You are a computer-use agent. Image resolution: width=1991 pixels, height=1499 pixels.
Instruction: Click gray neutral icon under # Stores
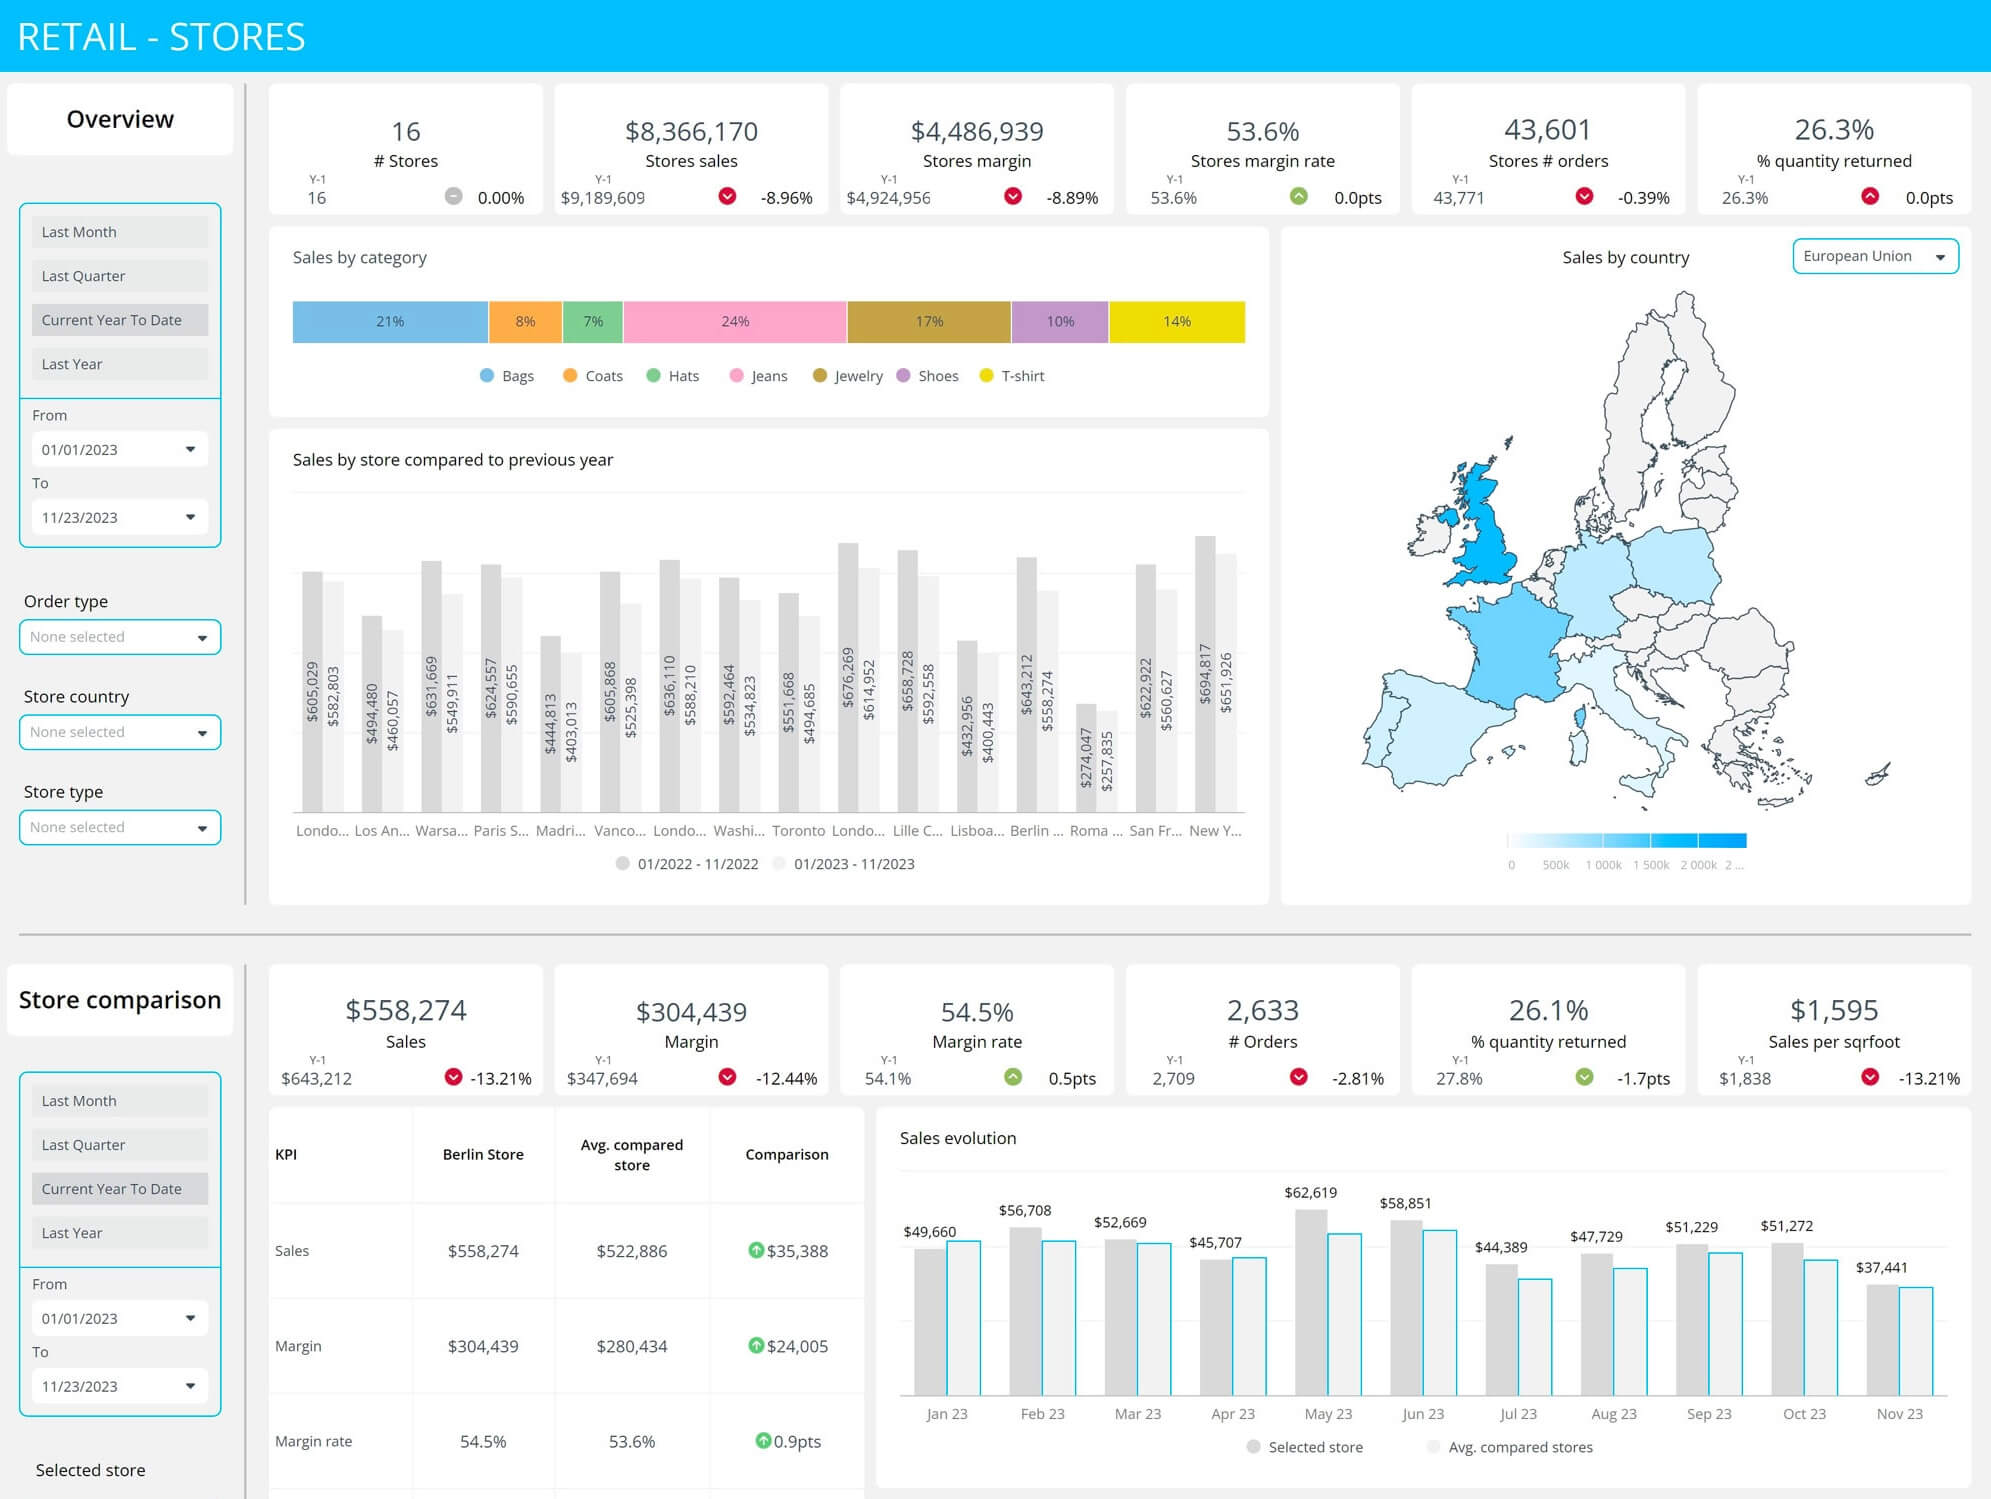pyautogui.click(x=453, y=196)
